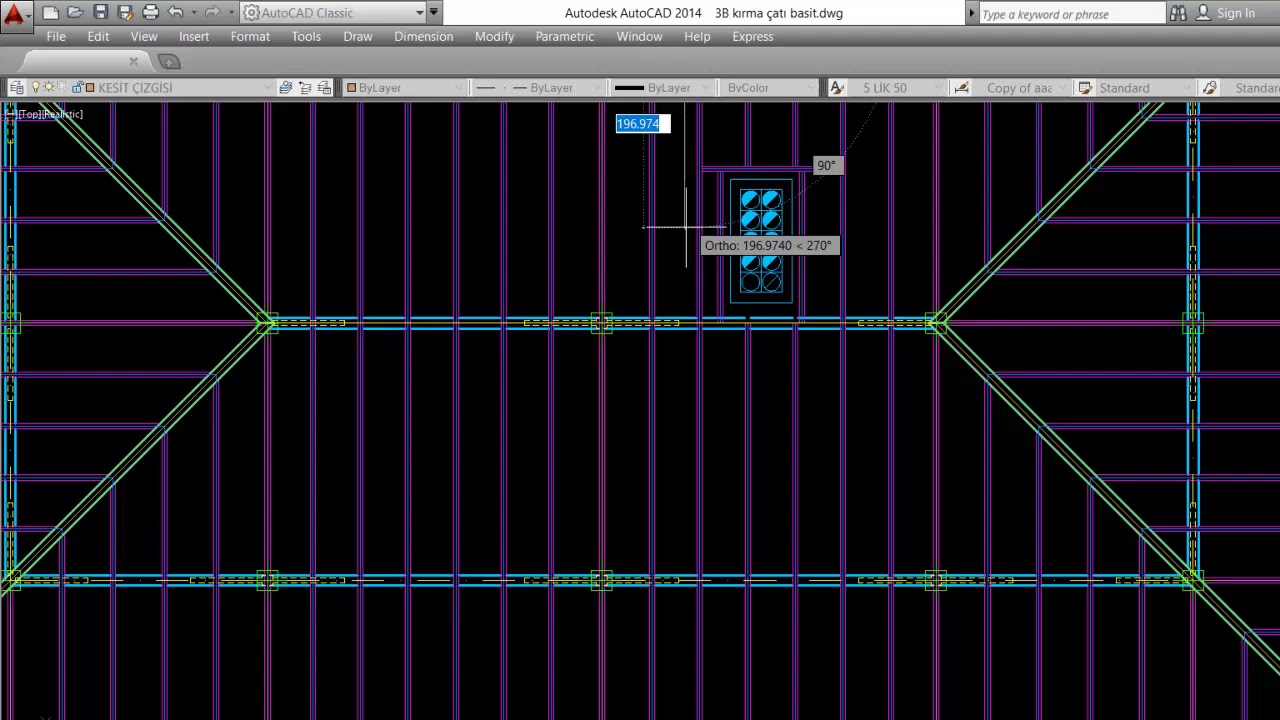Open the Tools menu
Viewport: 1280px width, 720px height.
pos(306,36)
